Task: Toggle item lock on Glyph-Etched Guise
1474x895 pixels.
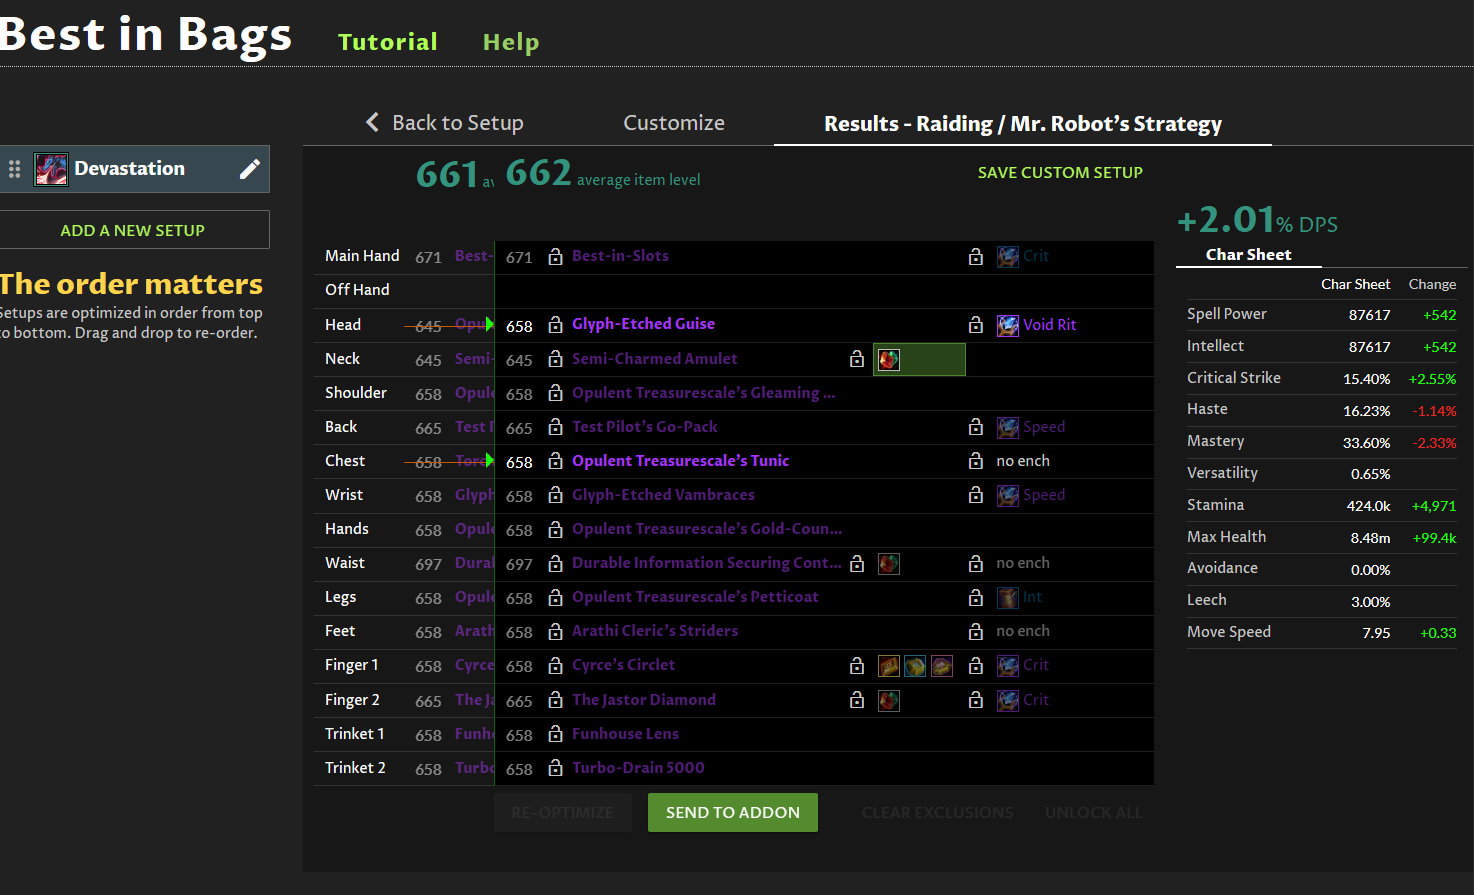Action: pyautogui.click(x=555, y=325)
